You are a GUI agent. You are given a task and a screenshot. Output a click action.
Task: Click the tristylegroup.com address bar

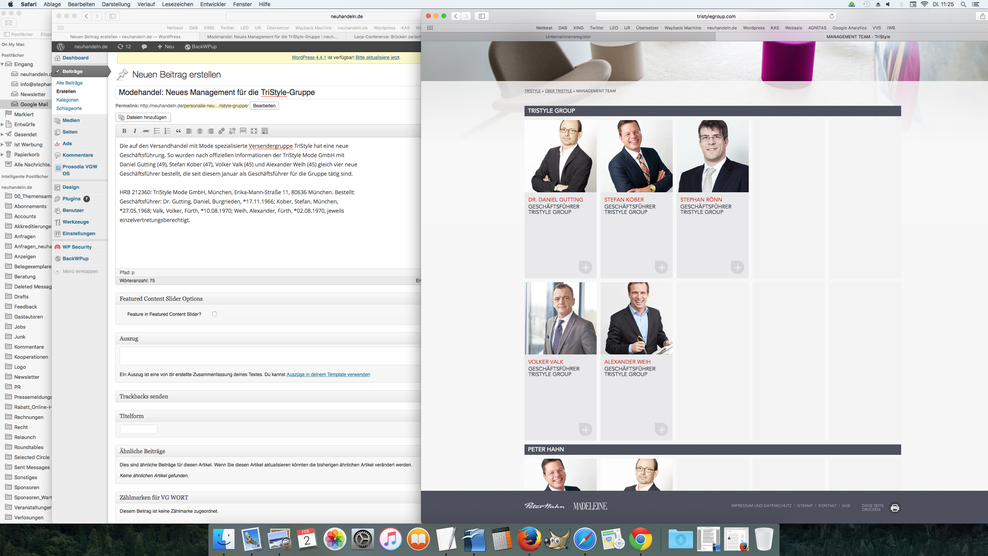(716, 16)
